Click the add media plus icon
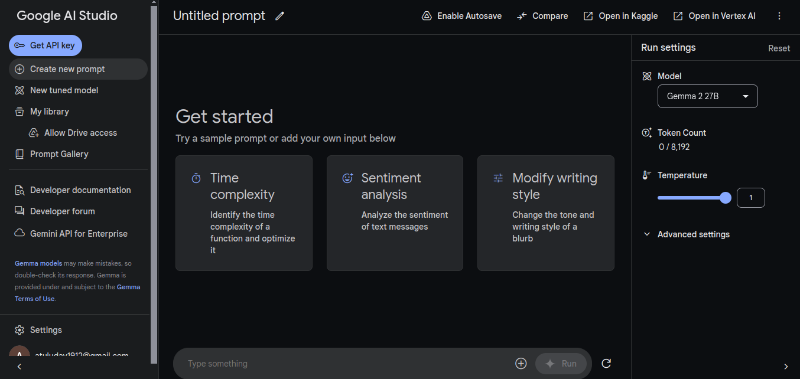800x379 pixels. (520, 364)
